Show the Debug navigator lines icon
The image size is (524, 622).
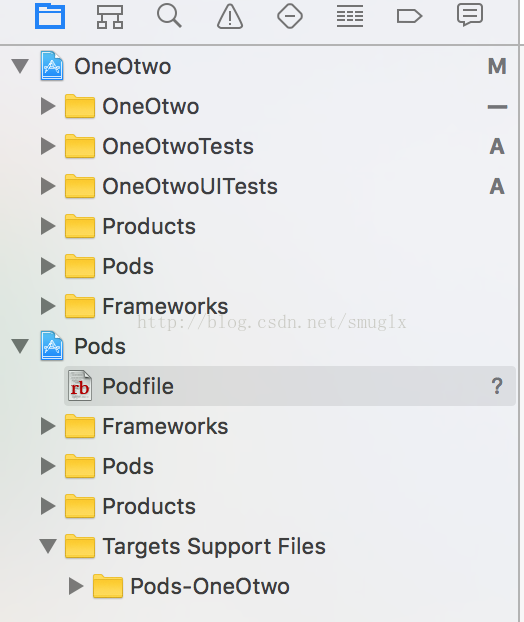(350, 16)
